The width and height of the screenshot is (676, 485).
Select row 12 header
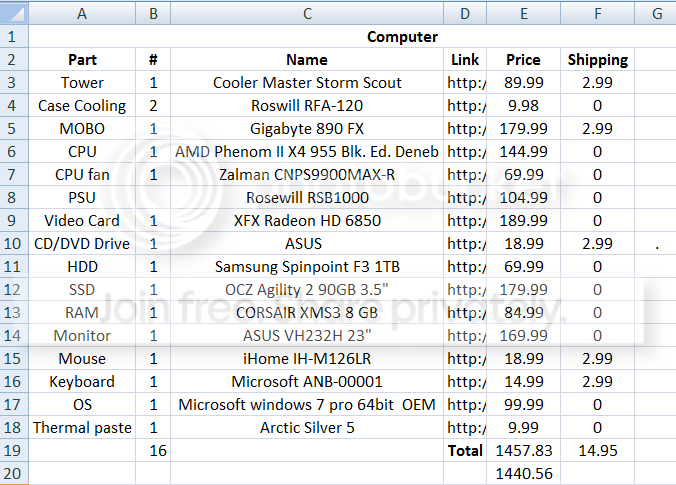[x=14, y=289]
